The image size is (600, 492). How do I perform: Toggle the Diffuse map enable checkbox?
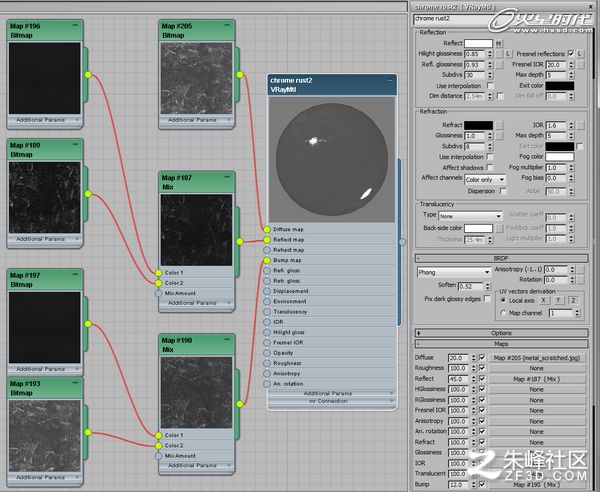(x=482, y=358)
